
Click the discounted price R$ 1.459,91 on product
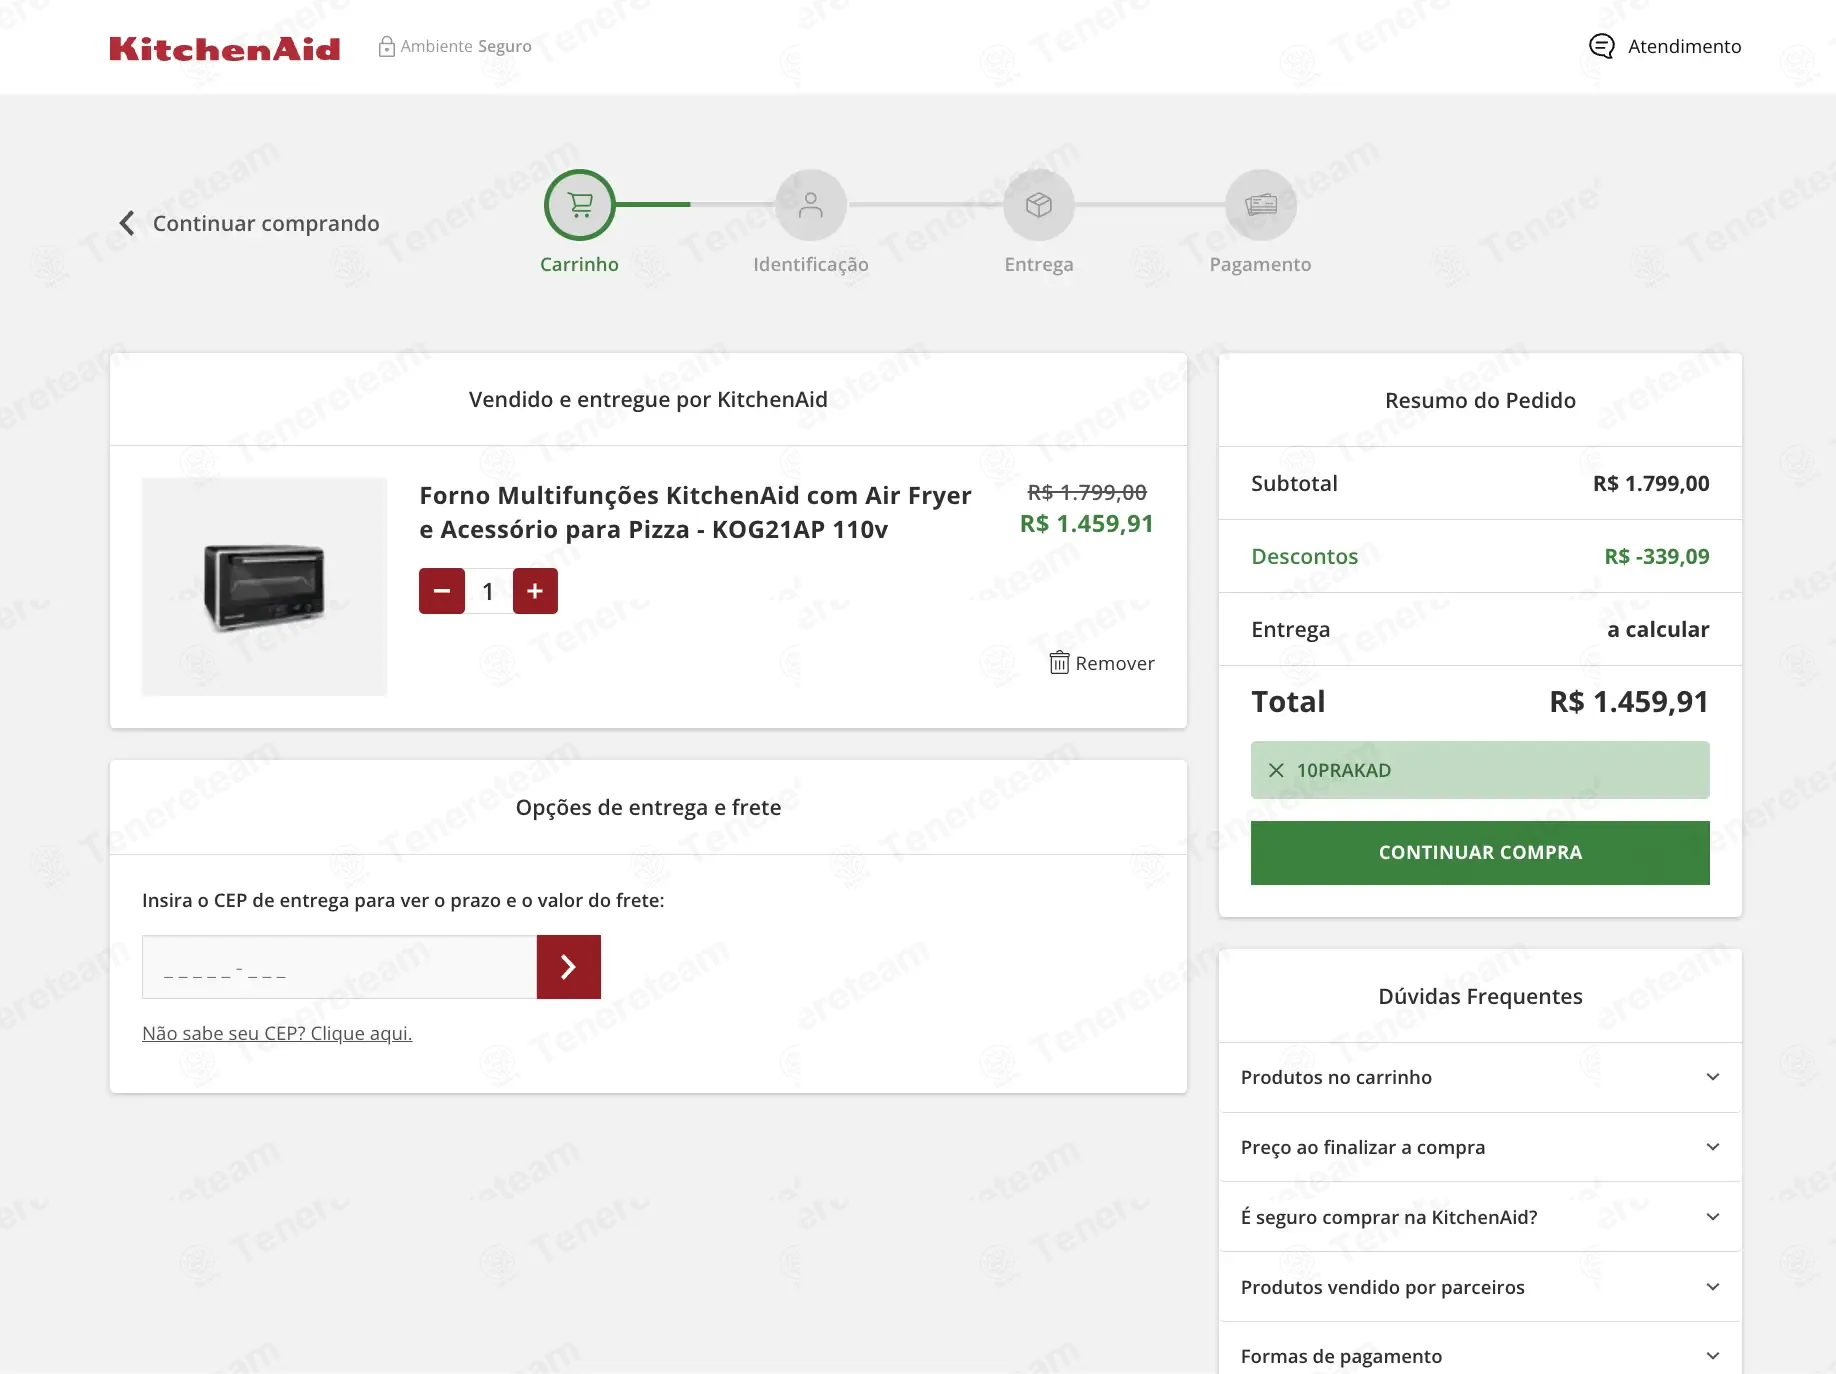click(1087, 524)
